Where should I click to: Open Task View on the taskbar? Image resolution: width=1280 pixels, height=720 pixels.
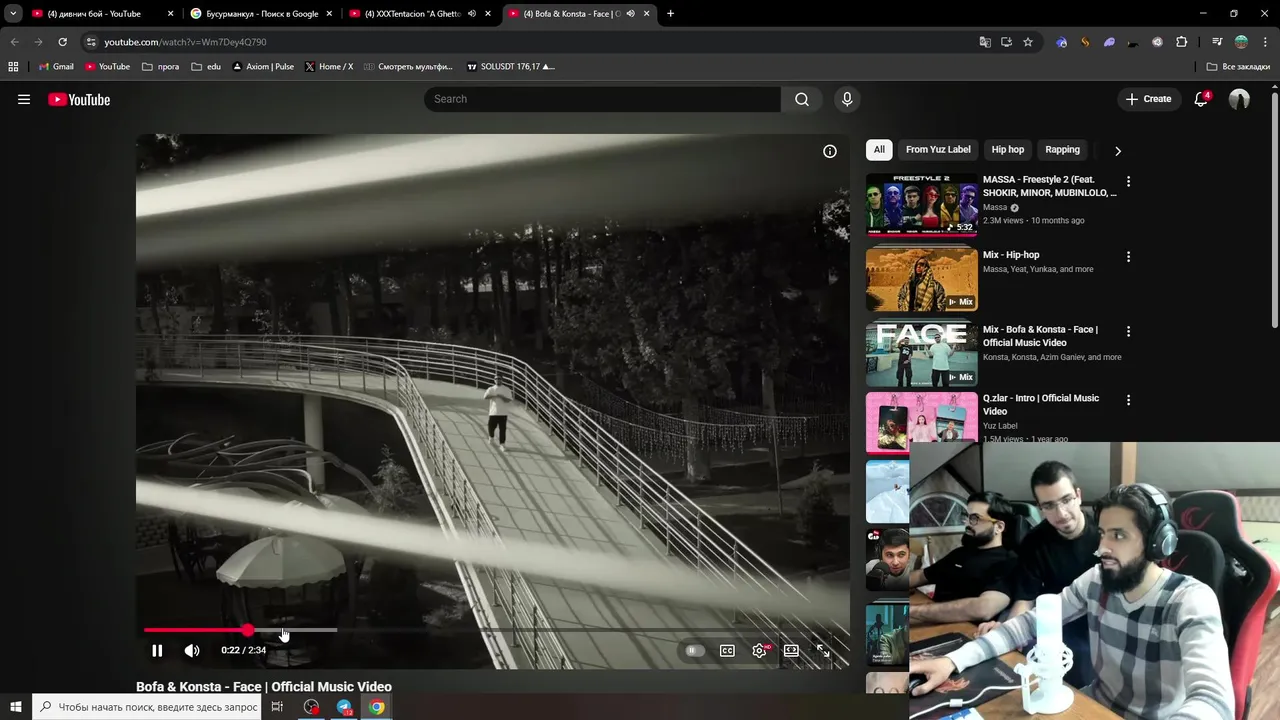277,707
